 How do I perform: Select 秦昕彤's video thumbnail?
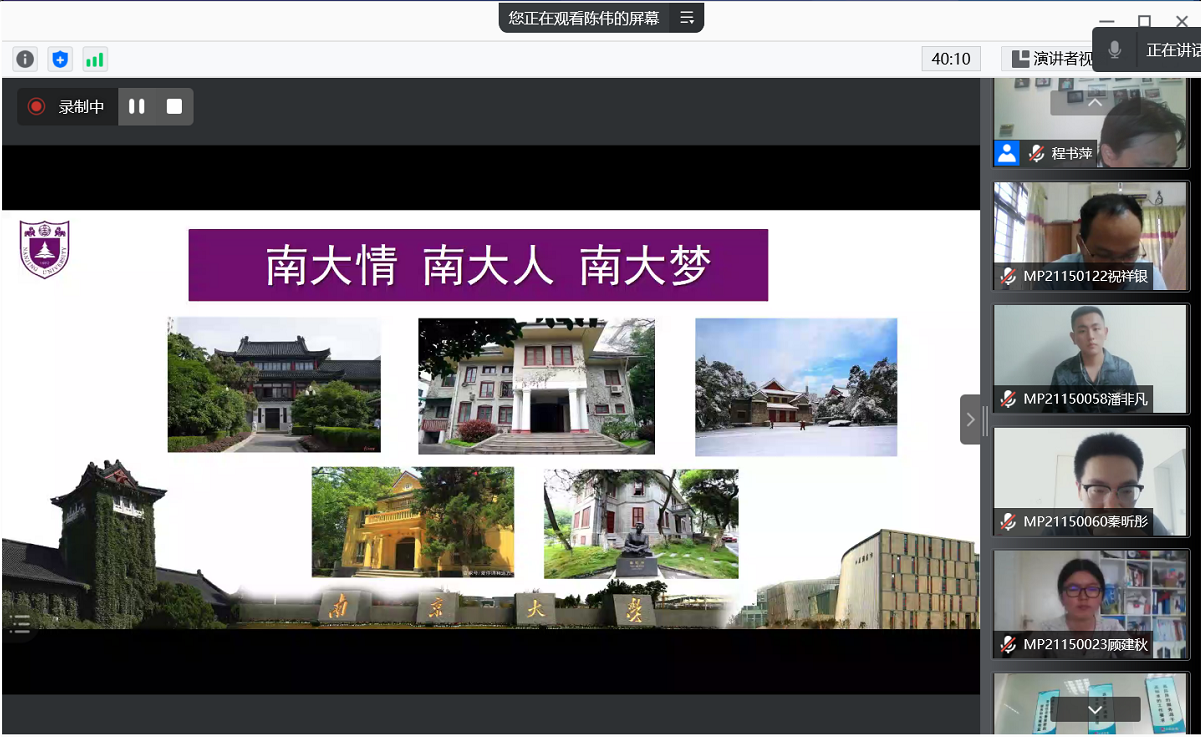tap(1091, 480)
